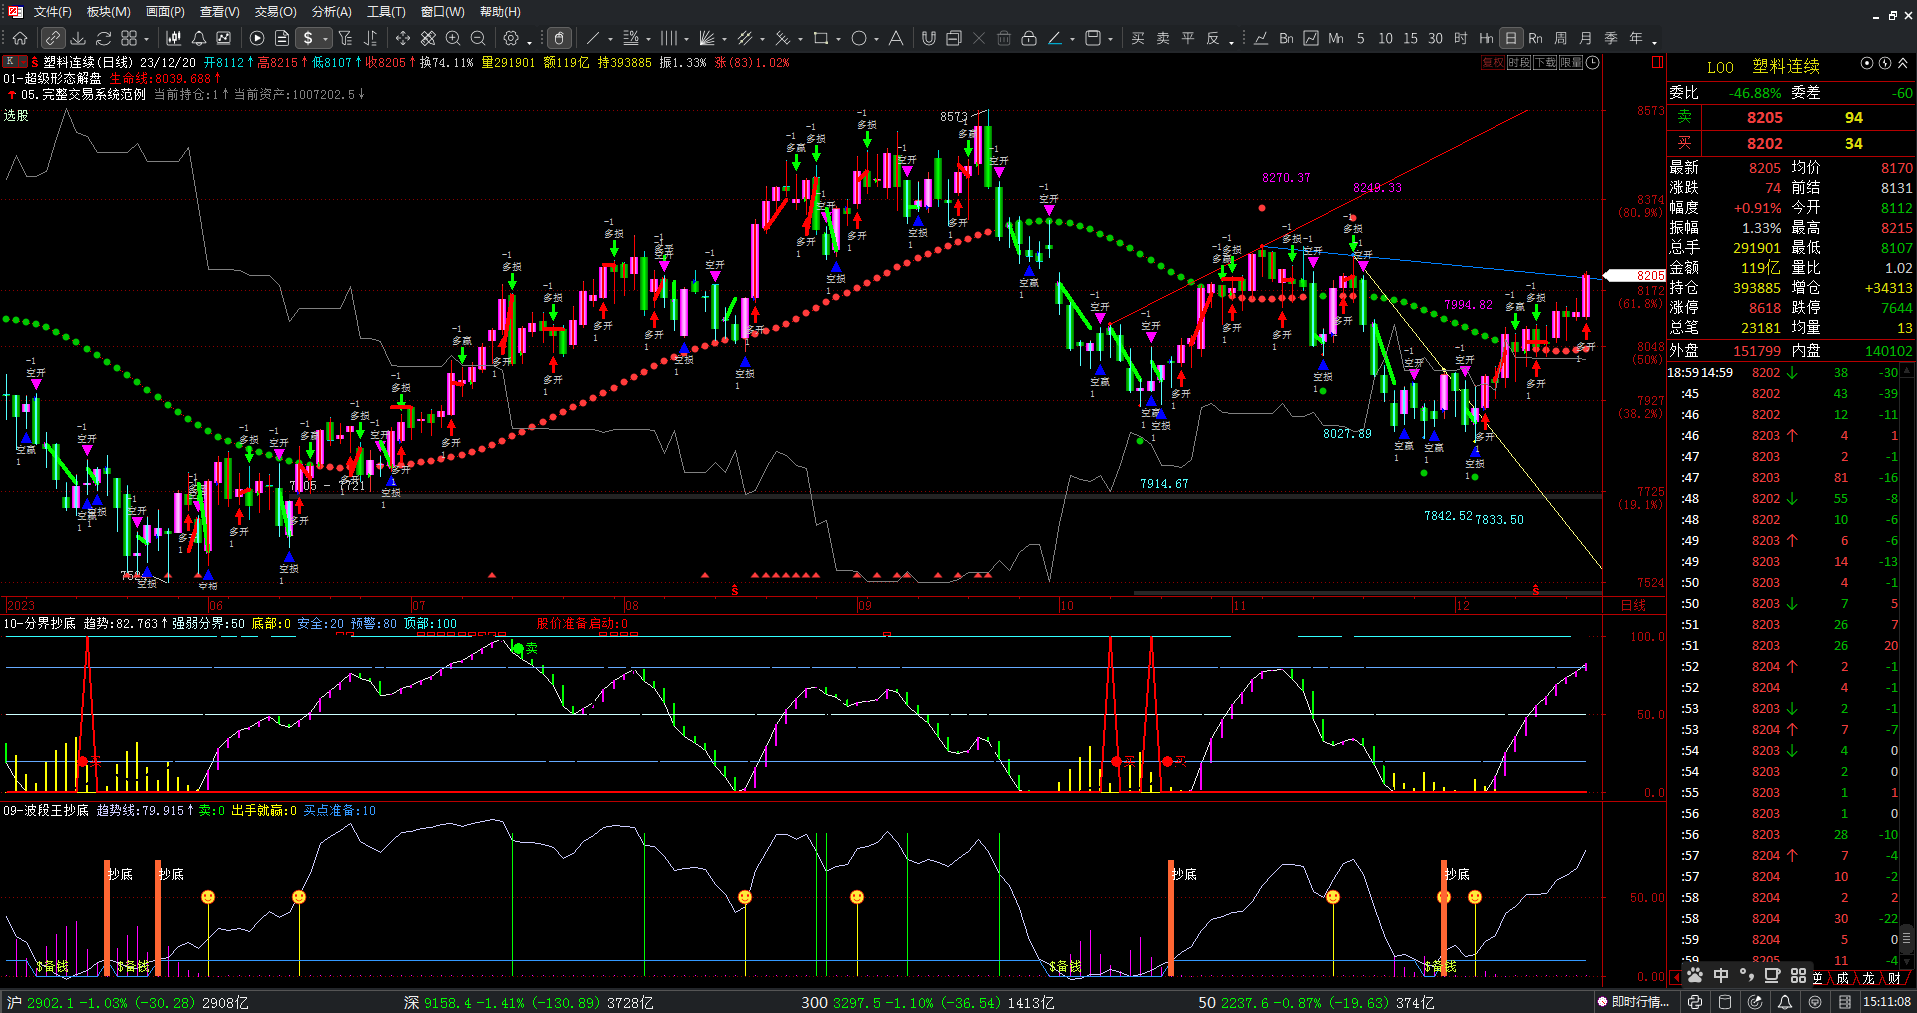Open the trend chart picture icon
1917x1013 pixels.
(x=224, y=38)
